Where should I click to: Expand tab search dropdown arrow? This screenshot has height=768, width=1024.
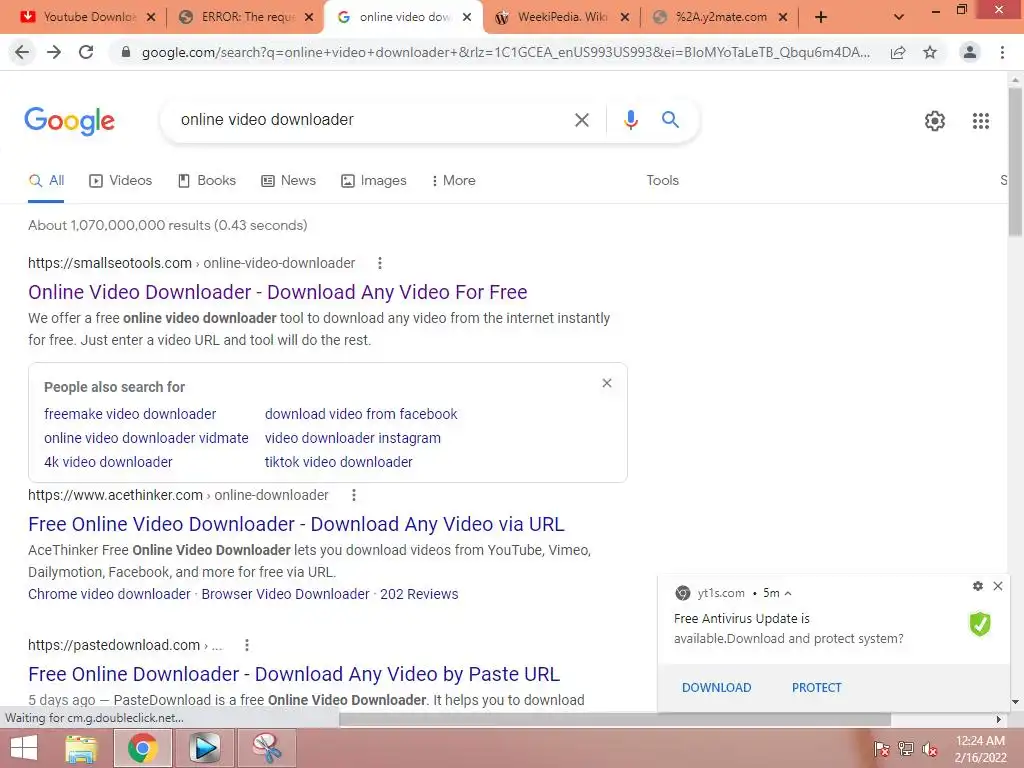899,17
